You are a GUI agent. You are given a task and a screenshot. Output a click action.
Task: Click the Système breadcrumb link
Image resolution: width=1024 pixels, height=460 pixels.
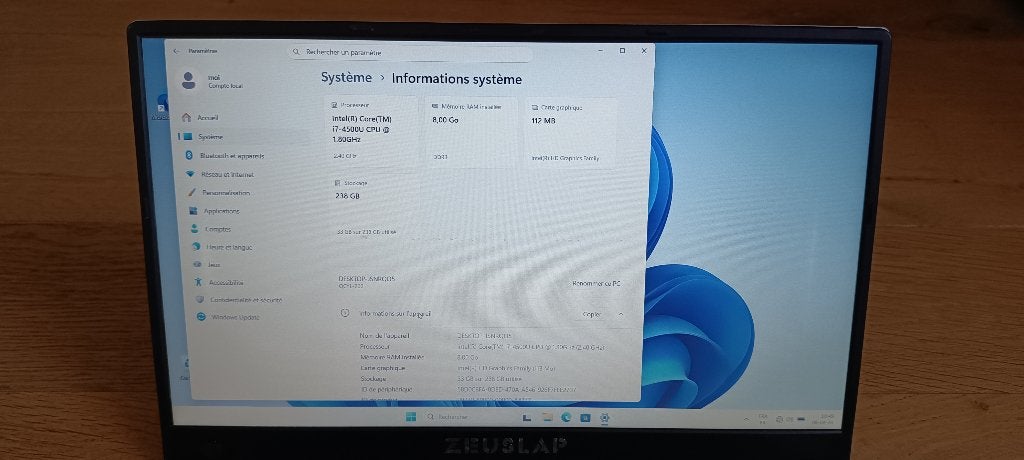[x=346, y=78]
